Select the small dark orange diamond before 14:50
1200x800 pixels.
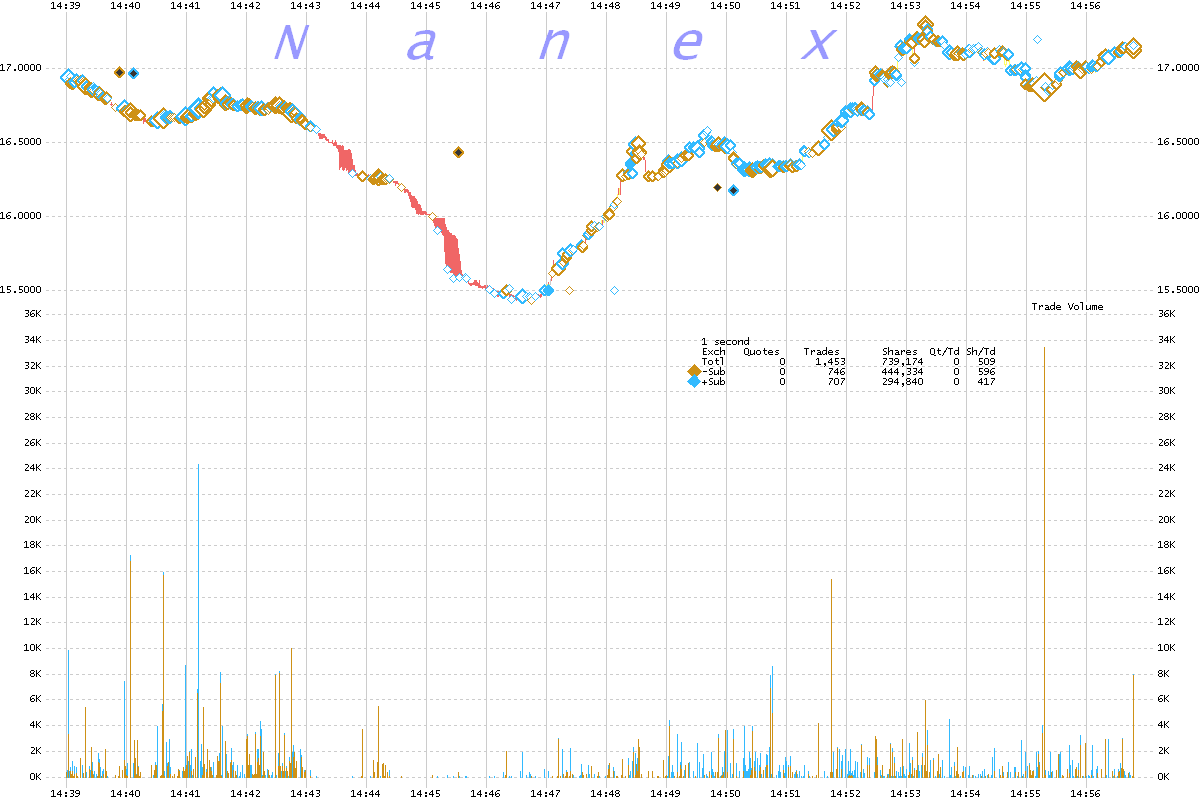click(x=717, y=187)
